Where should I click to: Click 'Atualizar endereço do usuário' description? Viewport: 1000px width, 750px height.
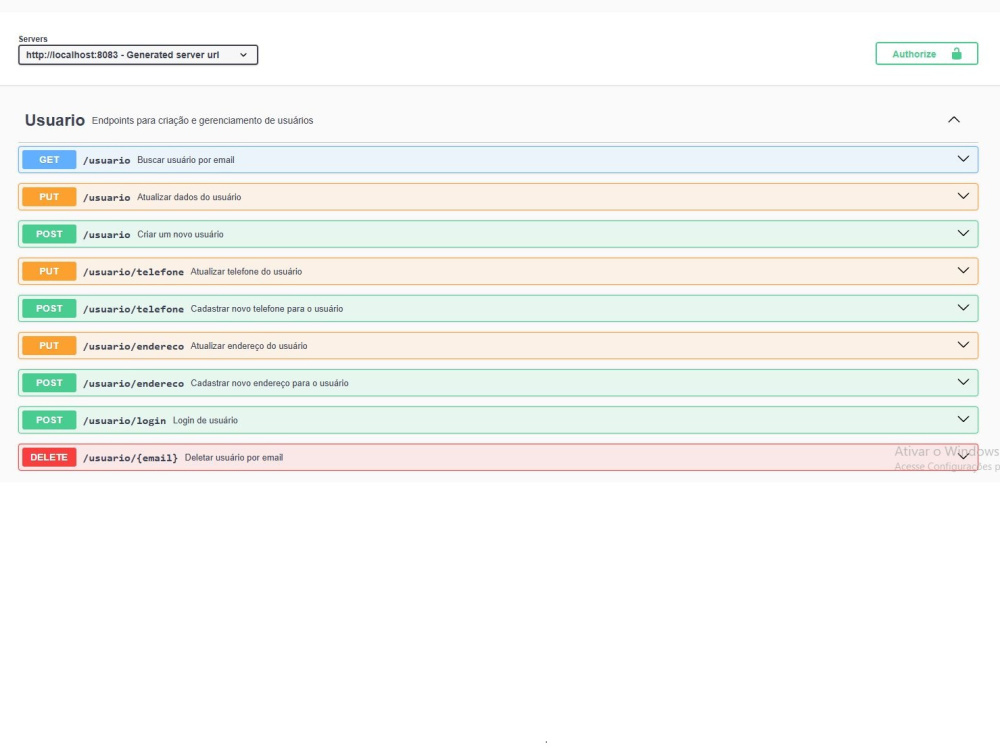[x=249, y=346]
